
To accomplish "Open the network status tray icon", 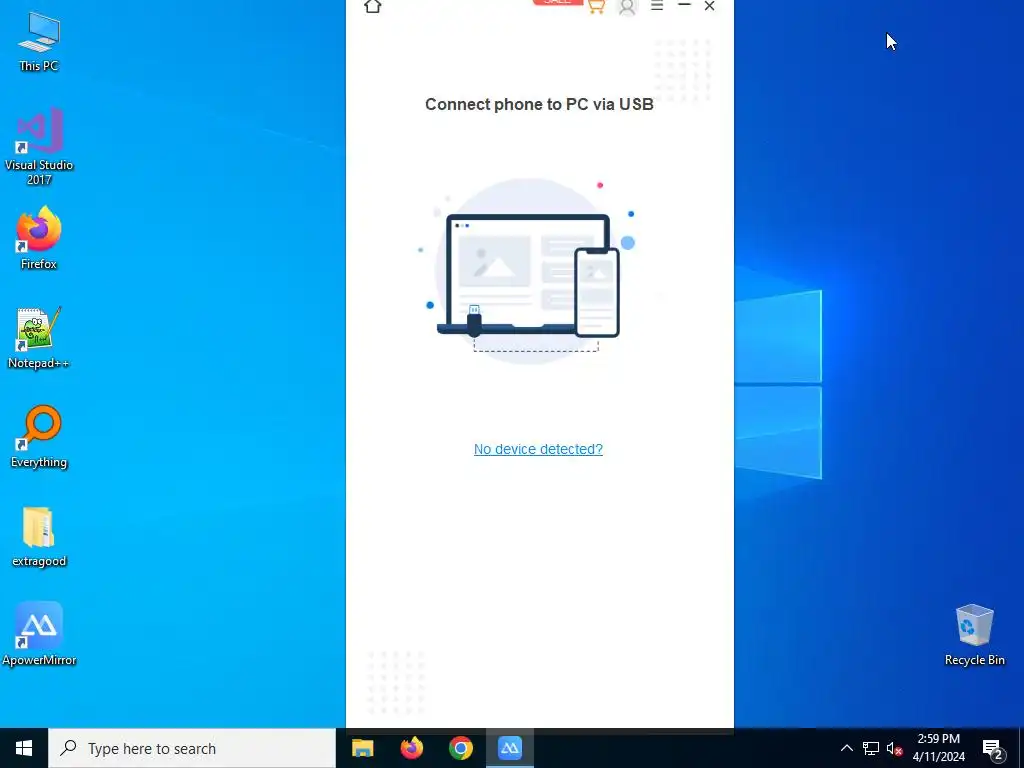I will (871, 748).
